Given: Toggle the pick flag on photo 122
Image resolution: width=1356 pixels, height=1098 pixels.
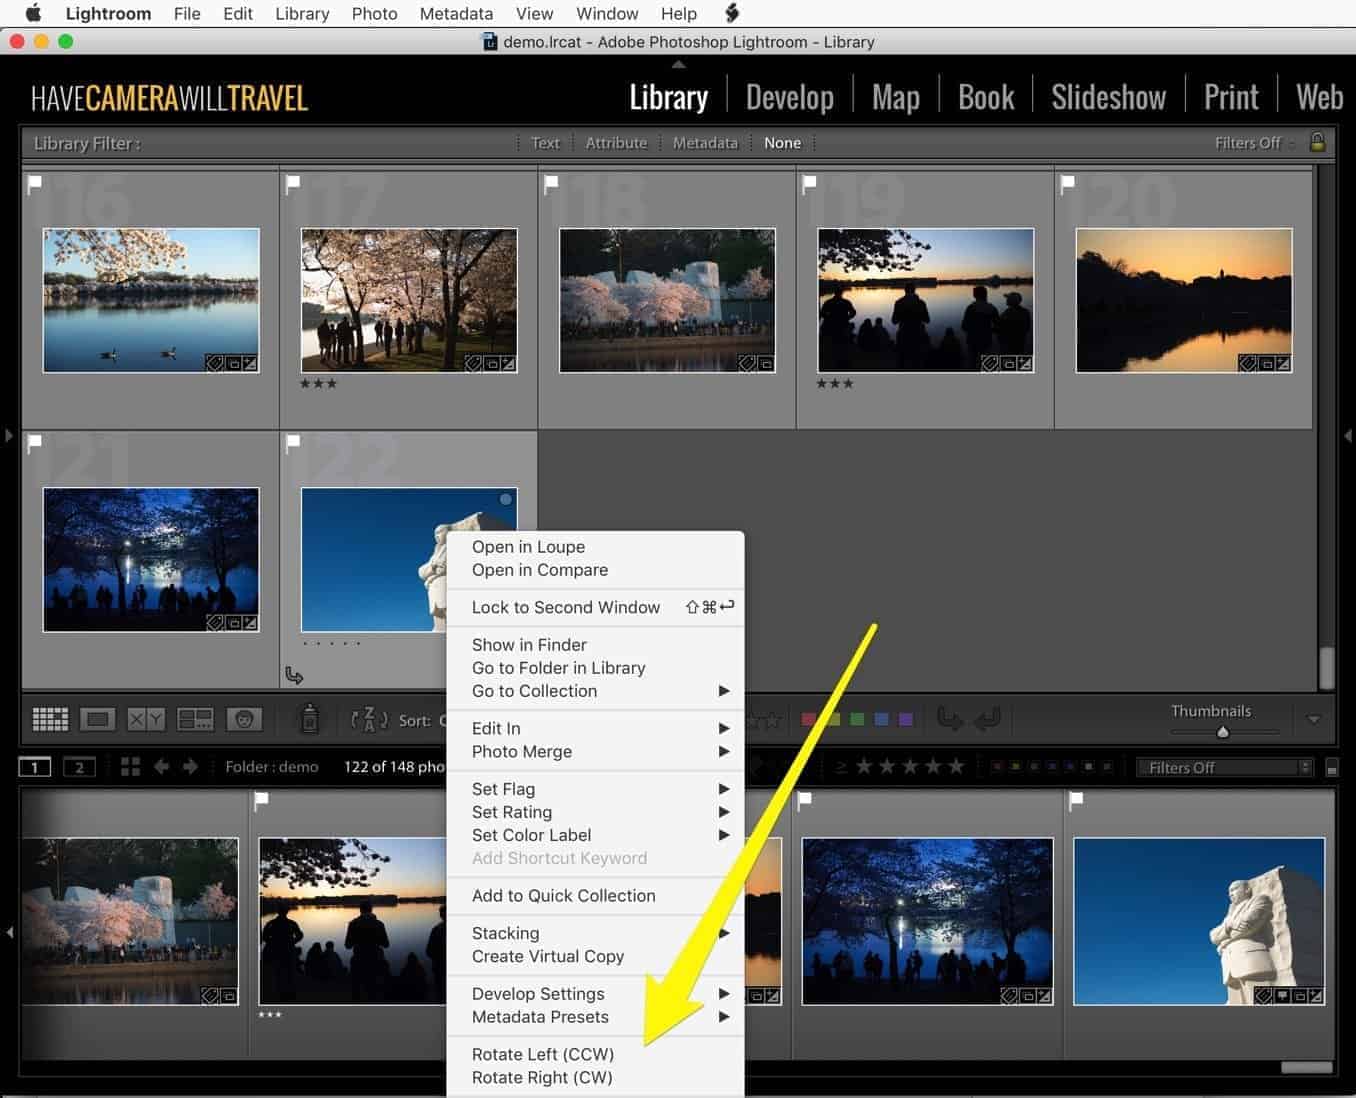Looking at the screenshot, I should [293, 444].
